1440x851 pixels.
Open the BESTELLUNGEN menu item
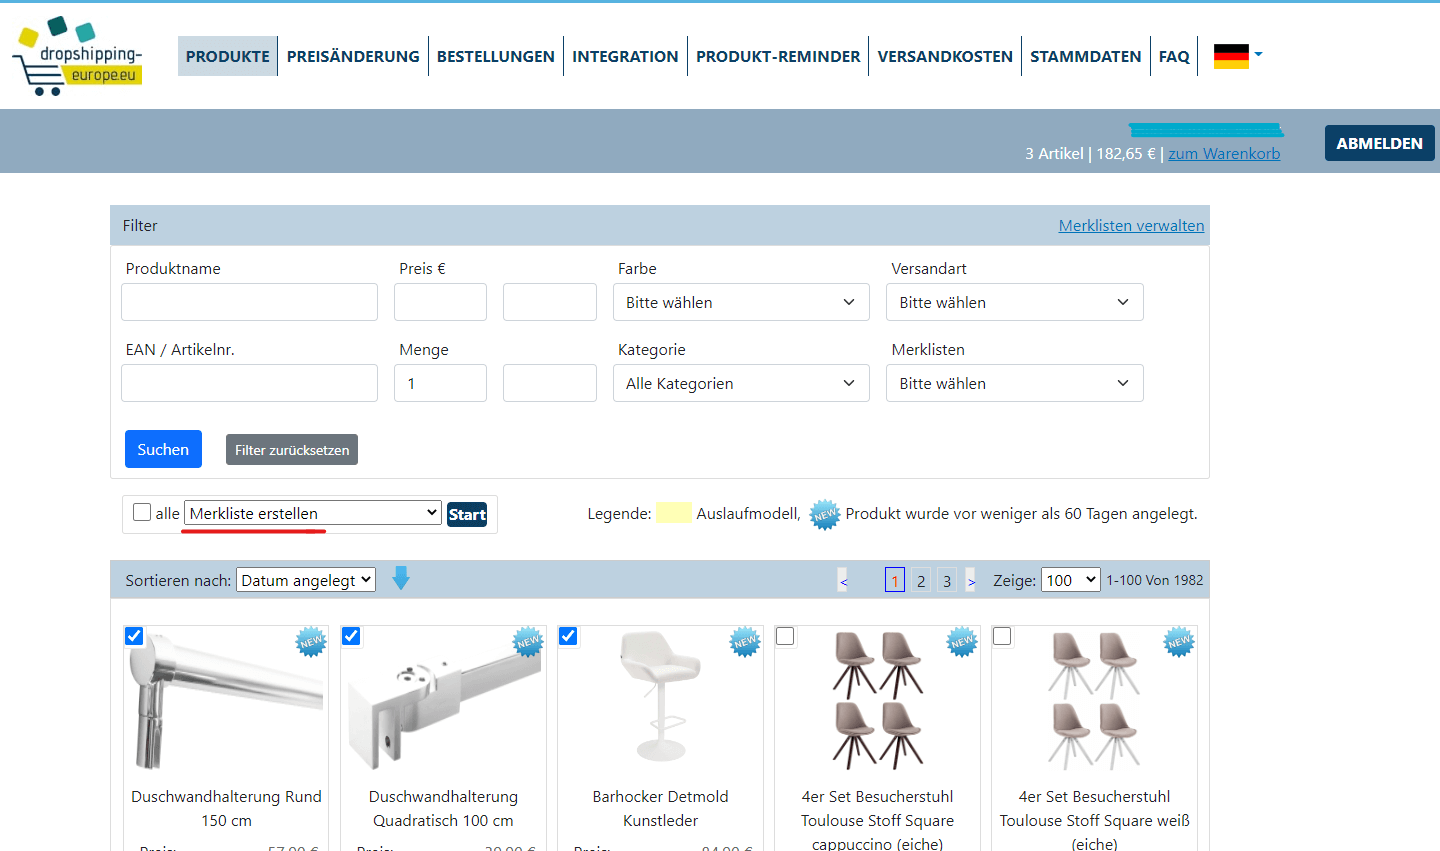495,57
